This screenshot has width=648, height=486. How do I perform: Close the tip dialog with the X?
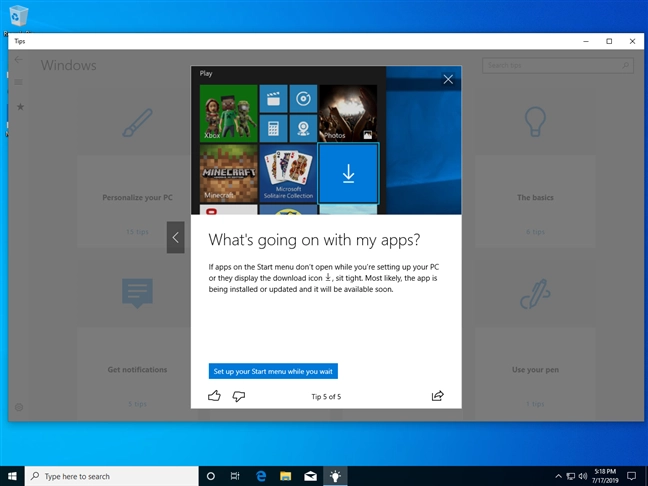coord(448,79)
